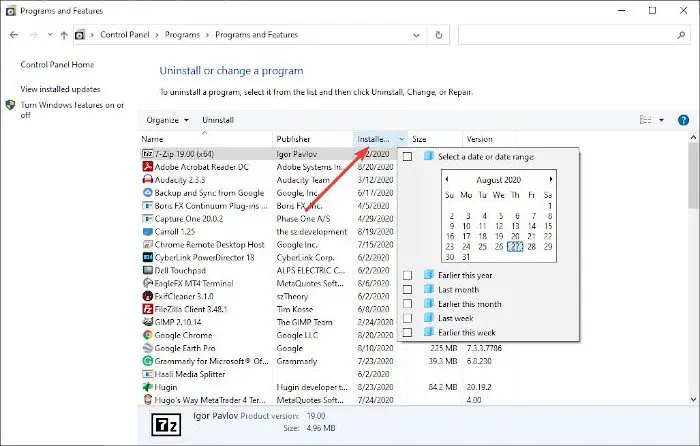Click the Backup and Sync from Google icon
The image size is (700, 446).
pos(147,193)
